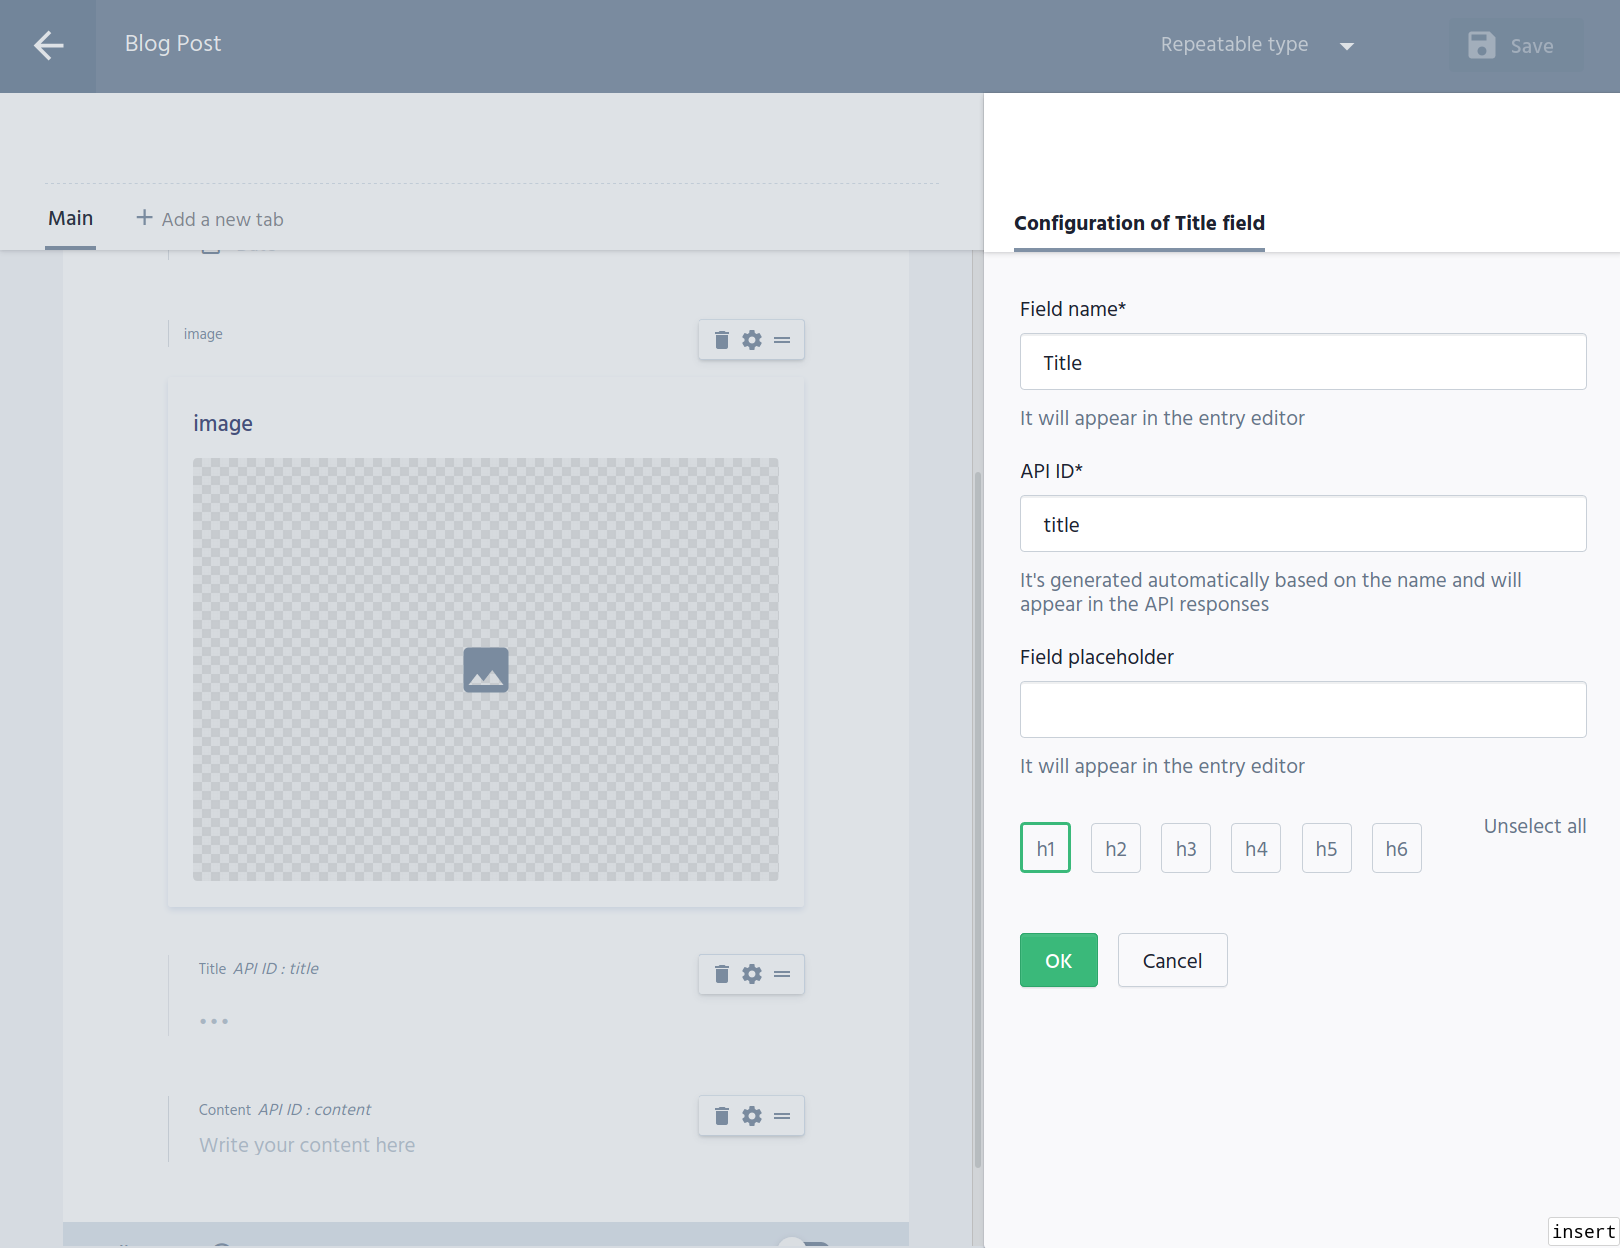Image resolution: width=1620 pixels, height=1248 pixels.
Task: Delete the Title field with trash icon
Action: coord(722,974)
